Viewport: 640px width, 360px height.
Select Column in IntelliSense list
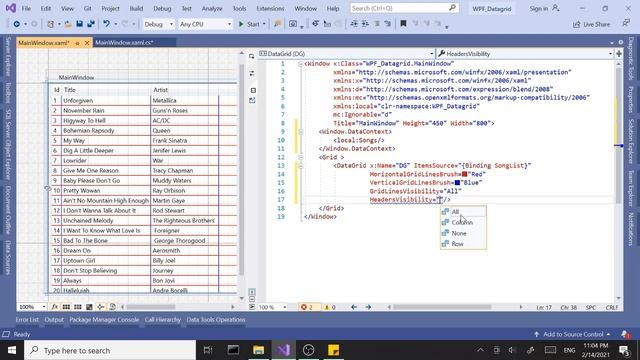[x=463, y=222]
